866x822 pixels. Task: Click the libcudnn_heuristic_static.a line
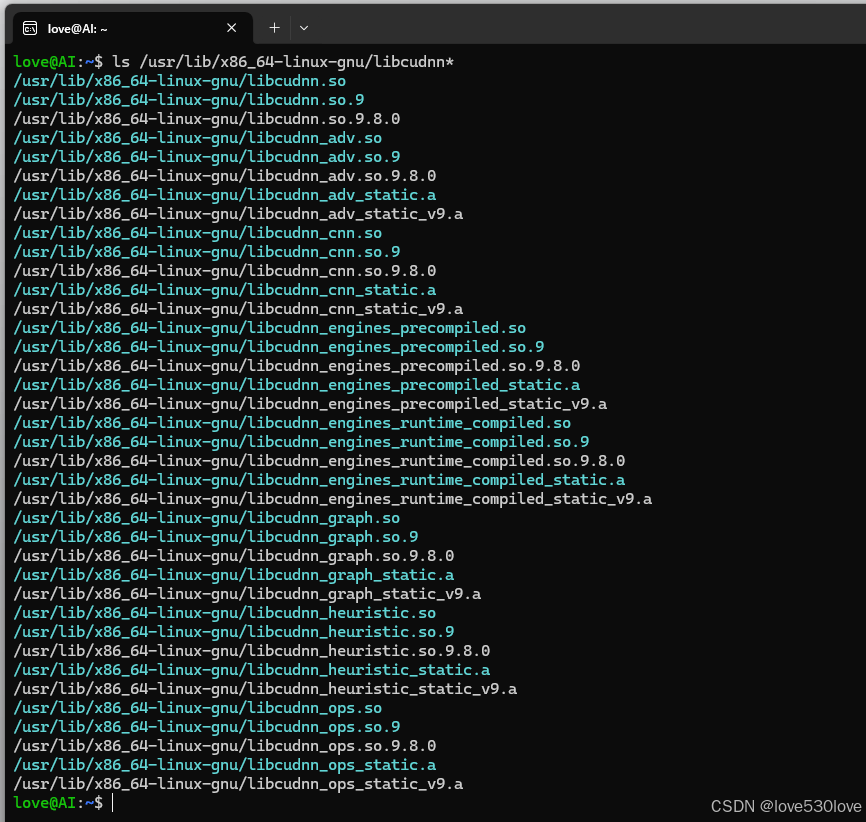click(252, 670)
